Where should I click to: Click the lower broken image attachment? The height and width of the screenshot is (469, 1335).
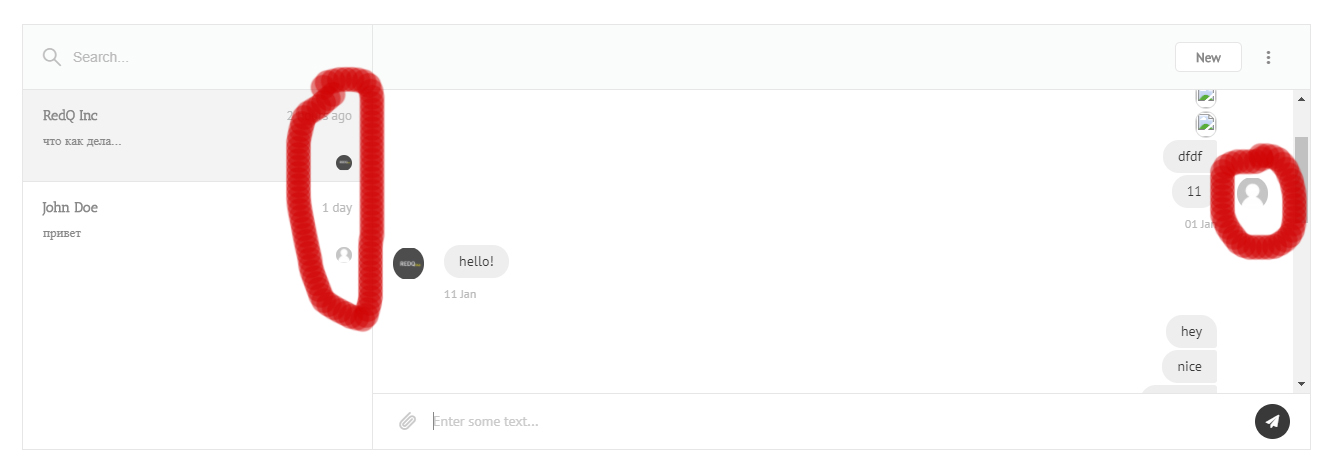pos(1206,124)
